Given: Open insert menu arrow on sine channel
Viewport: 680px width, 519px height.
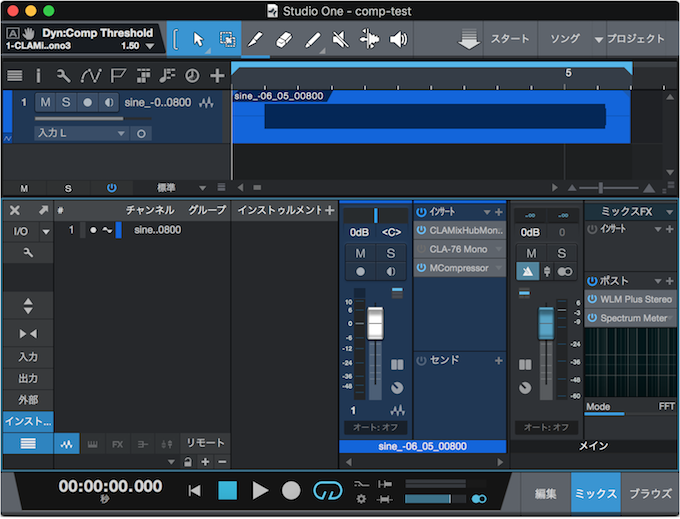Looking at the screenshot, I should pyautogui.click(x=487, y=212).
